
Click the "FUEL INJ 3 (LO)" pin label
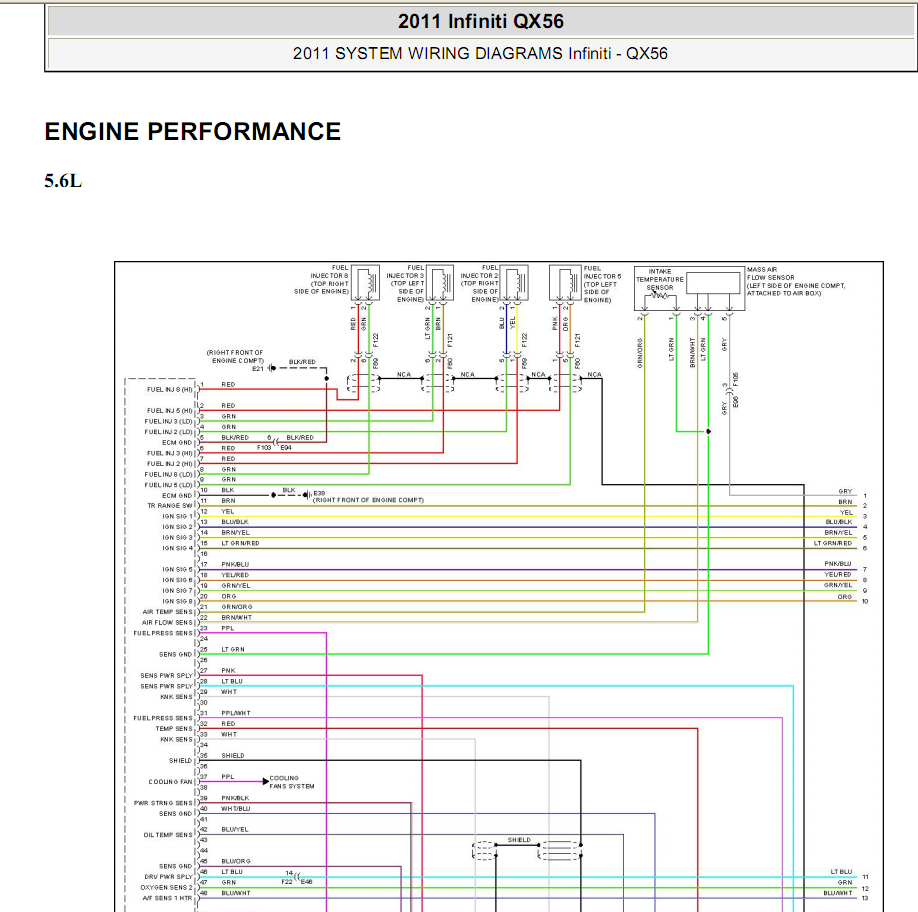pyautogui.click(x=169, y=421)
